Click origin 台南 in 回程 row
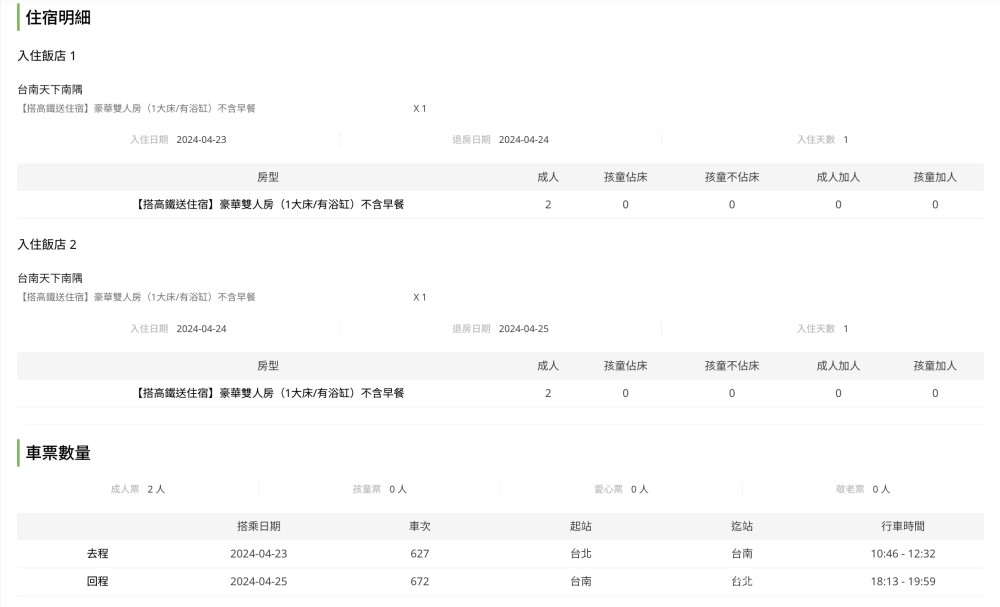 580,581
